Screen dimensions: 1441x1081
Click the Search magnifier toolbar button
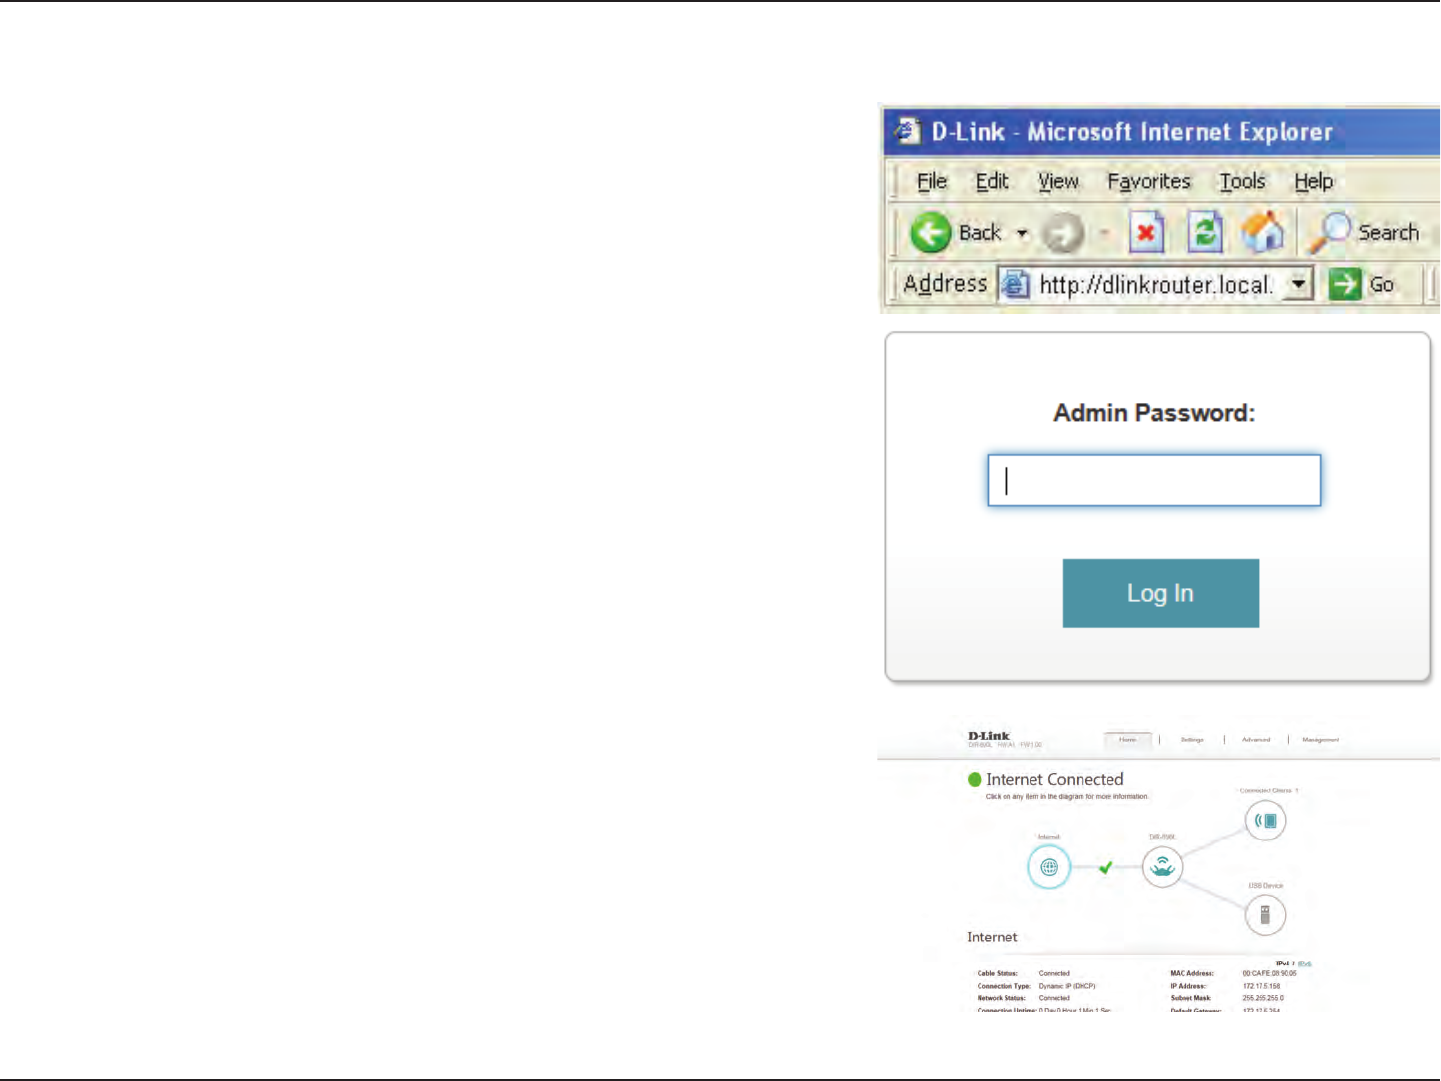pyautogui.click(x=1364, y=232)
